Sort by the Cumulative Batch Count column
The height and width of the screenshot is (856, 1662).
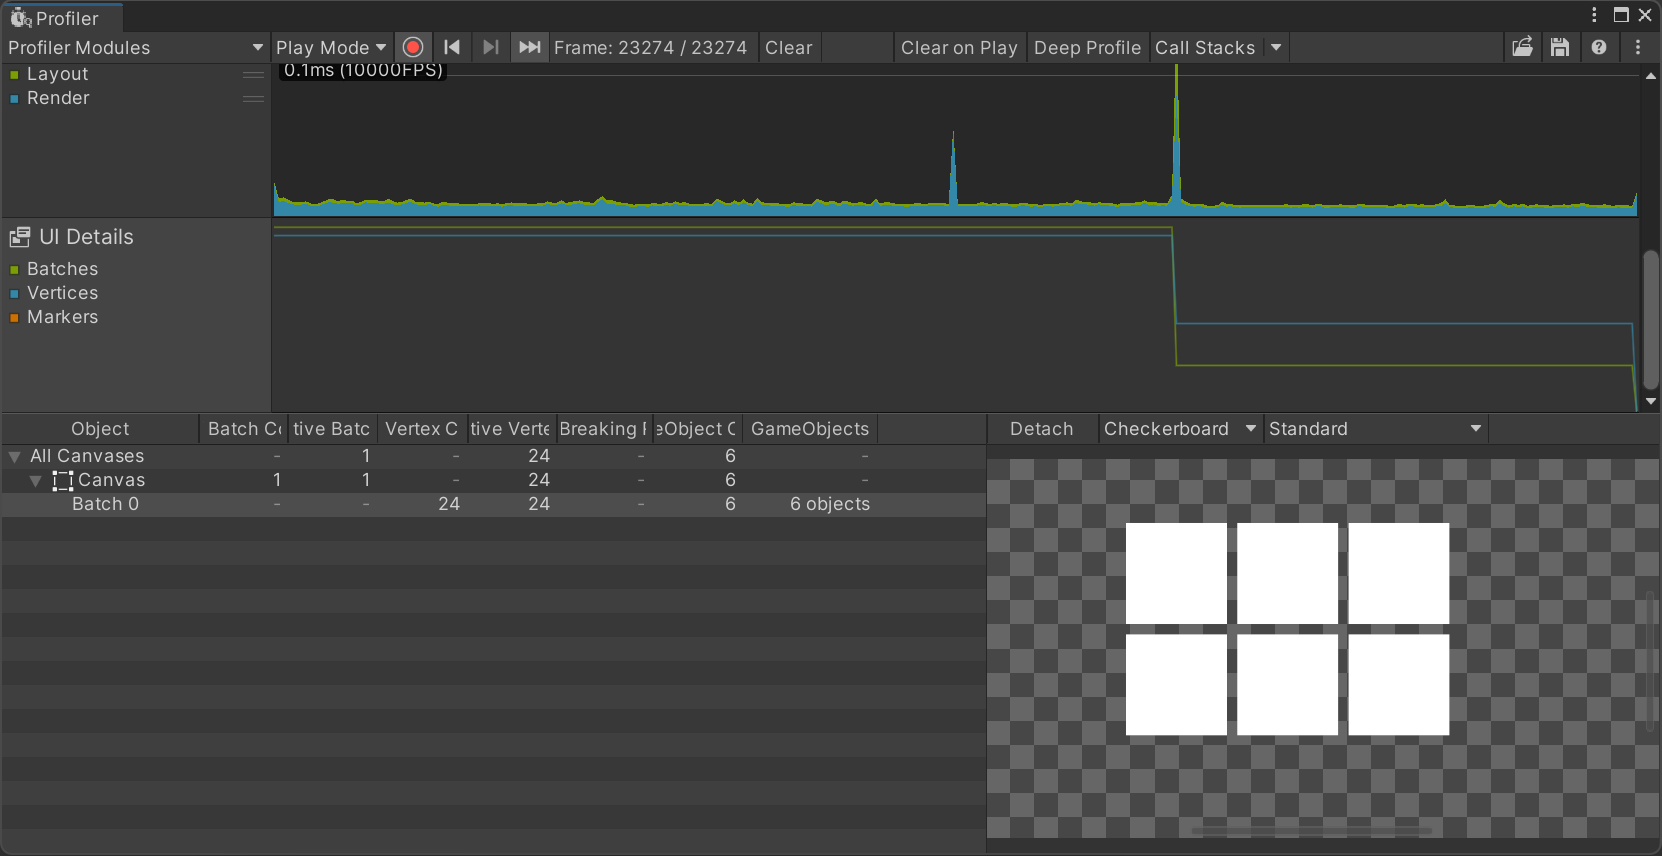point(332,429)
